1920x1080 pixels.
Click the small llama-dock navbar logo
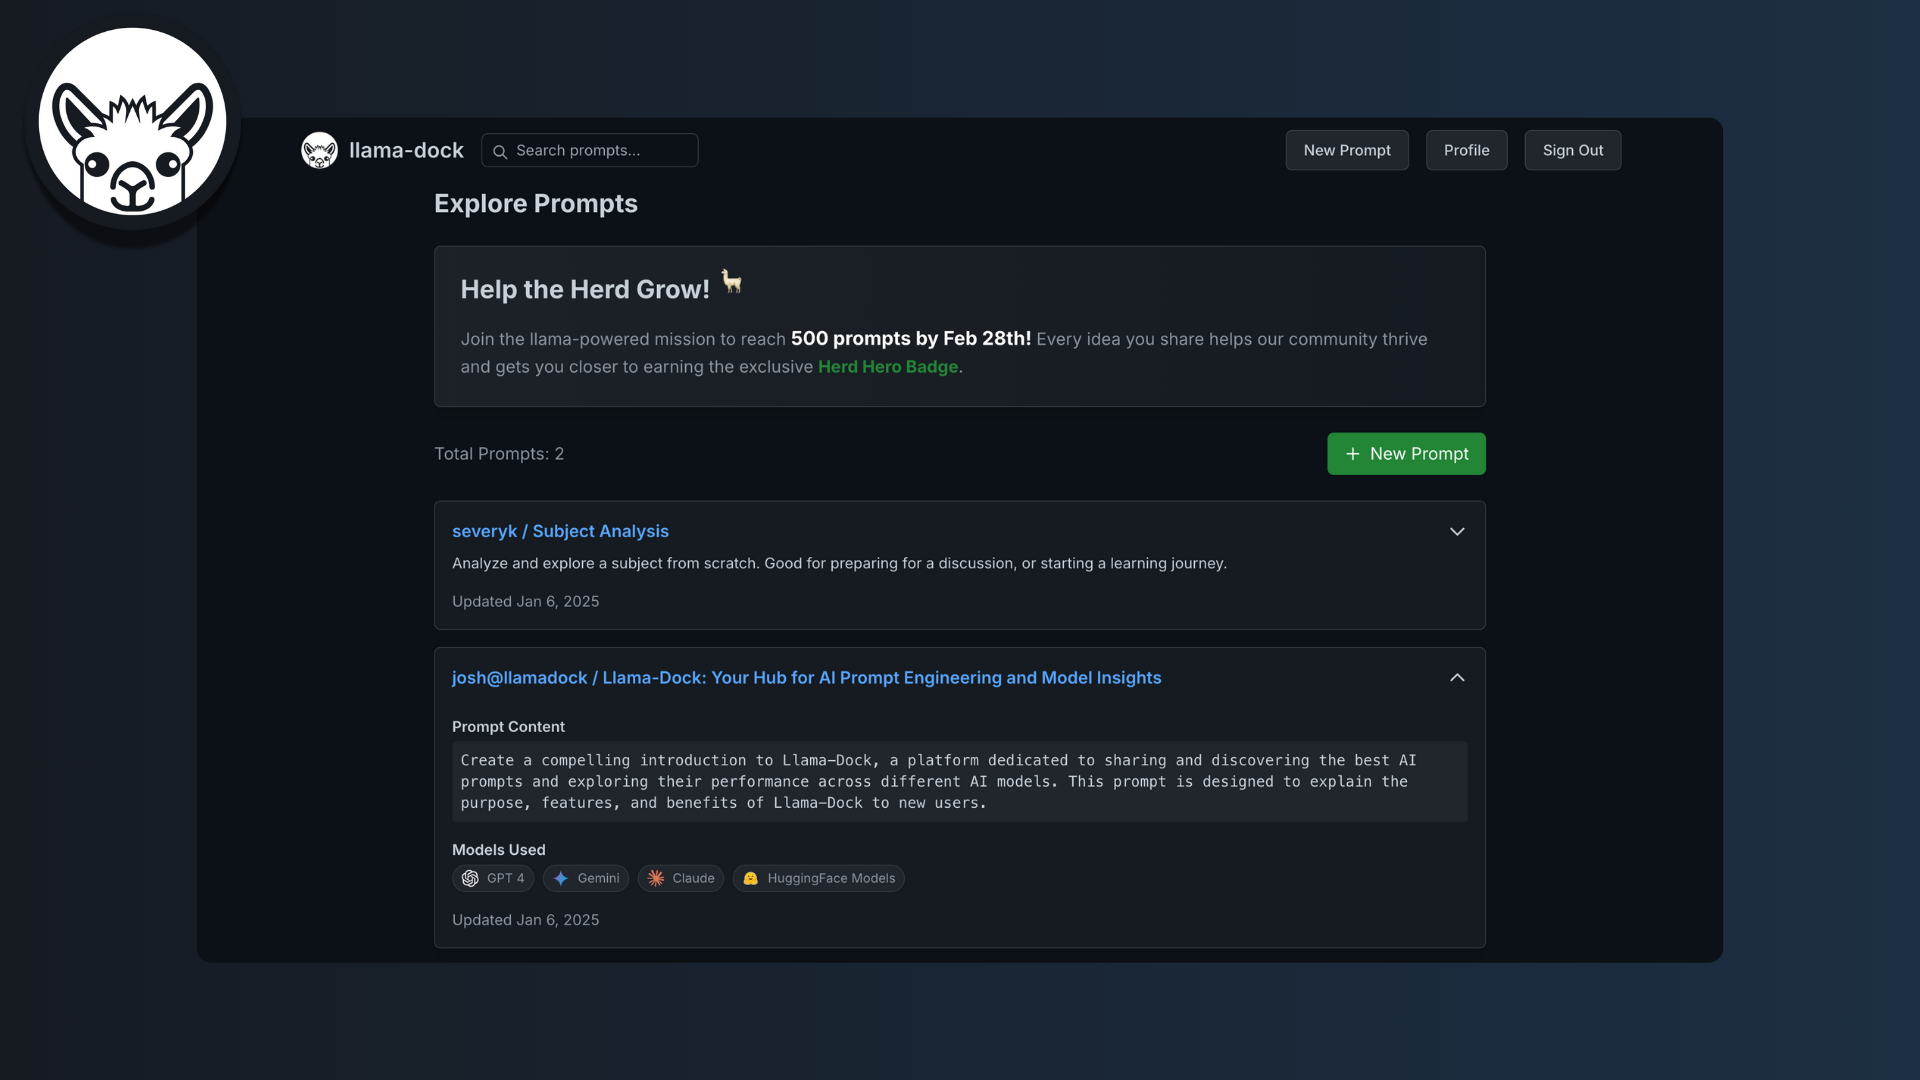[319, 150]
